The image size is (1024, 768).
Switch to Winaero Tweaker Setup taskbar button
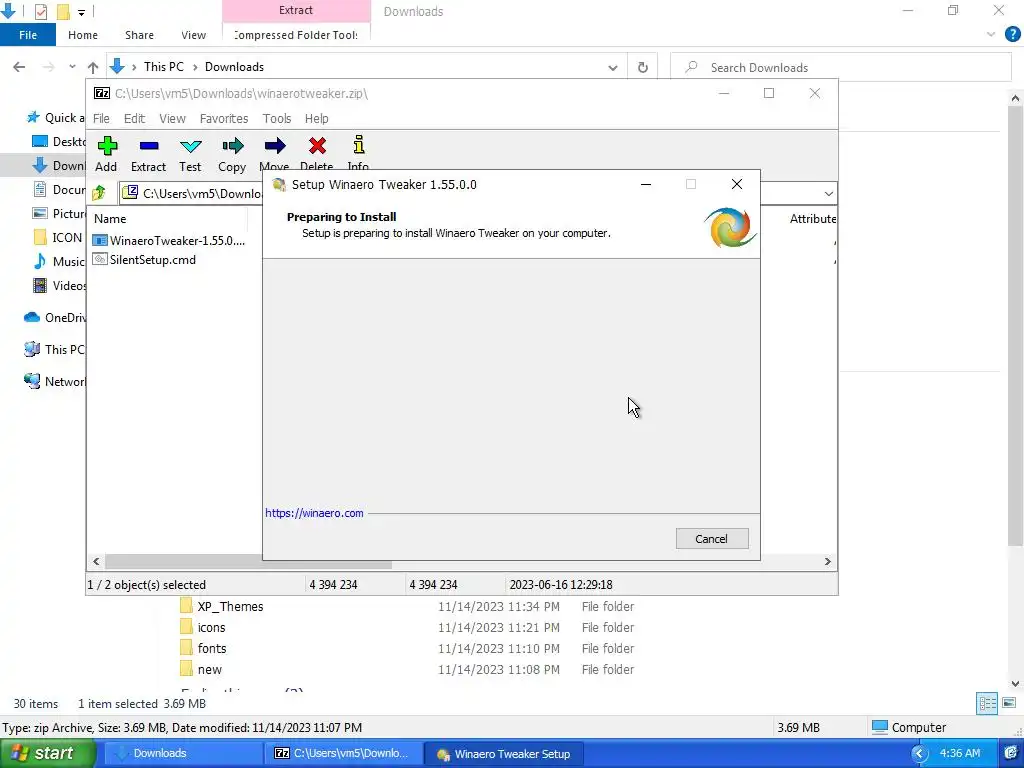[504, 753]
